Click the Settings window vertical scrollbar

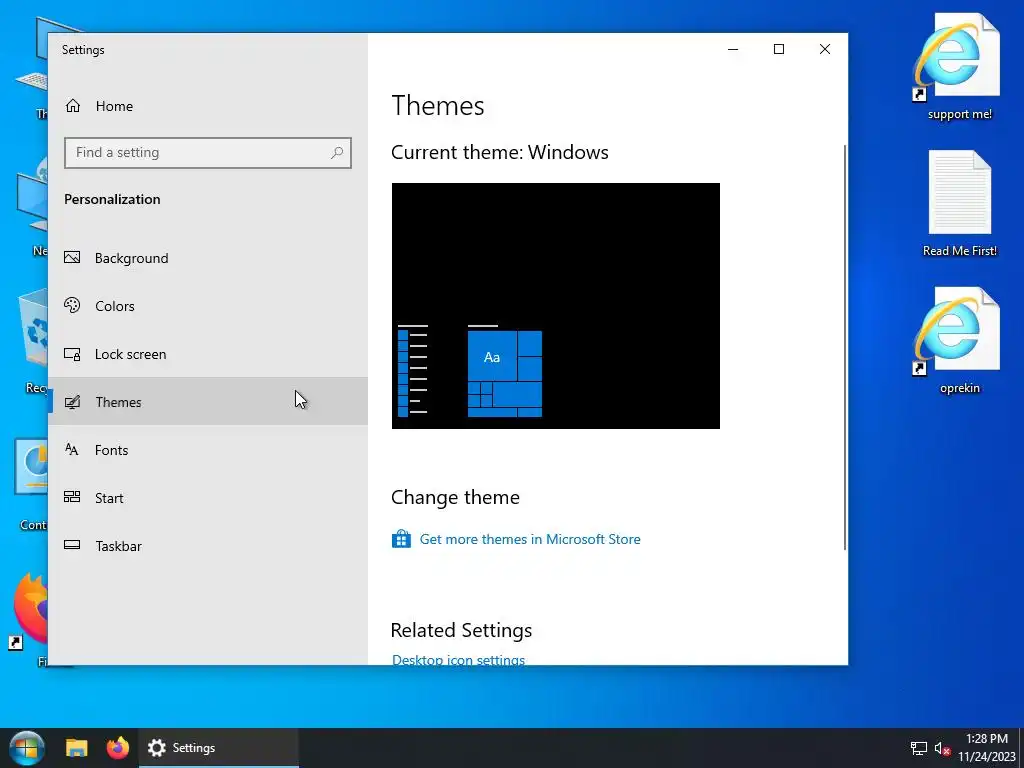pos(844,347)
